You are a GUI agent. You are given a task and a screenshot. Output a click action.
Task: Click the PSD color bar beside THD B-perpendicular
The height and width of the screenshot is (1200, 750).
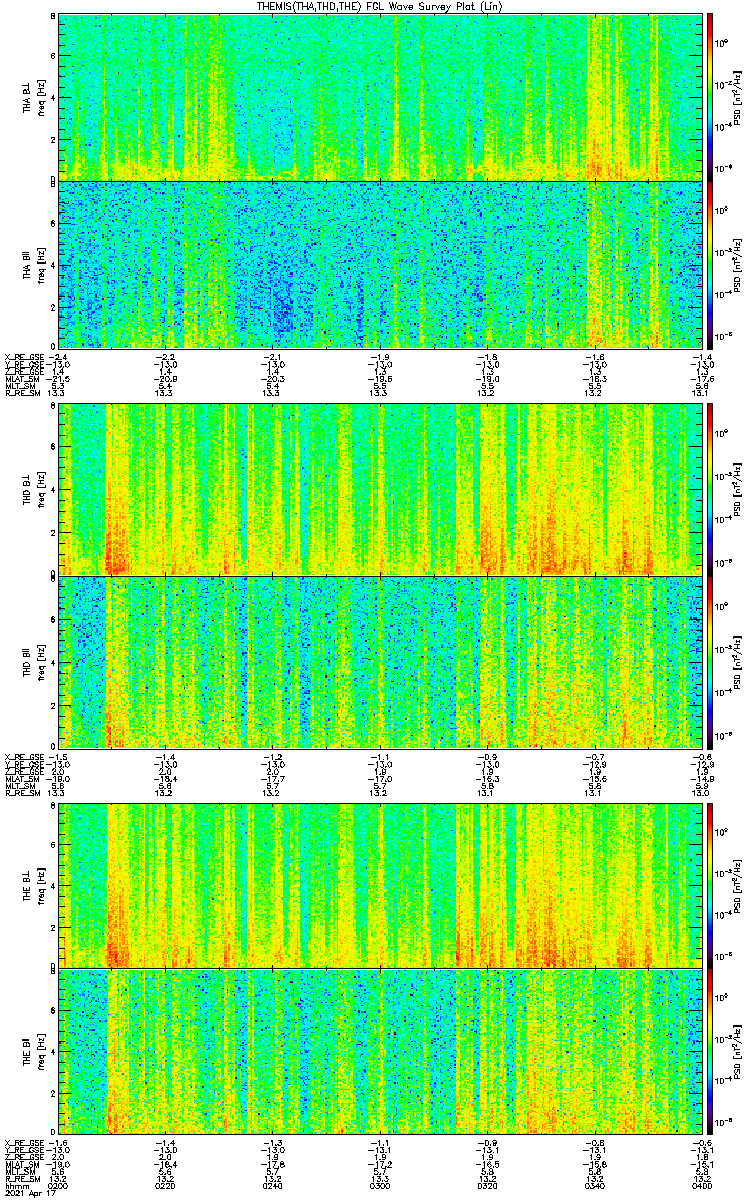click(710, 489)
